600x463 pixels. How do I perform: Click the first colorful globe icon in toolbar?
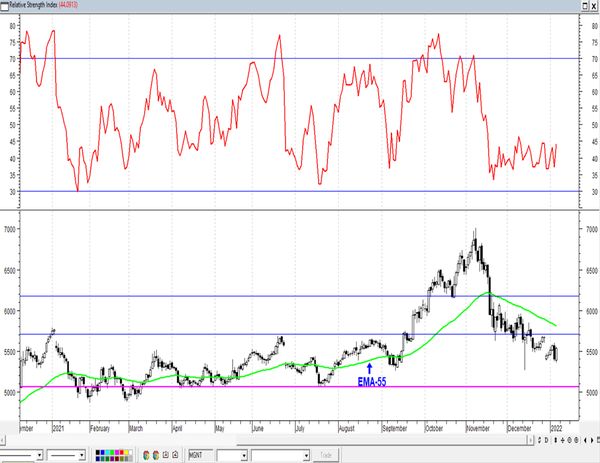tap(146, 455)
